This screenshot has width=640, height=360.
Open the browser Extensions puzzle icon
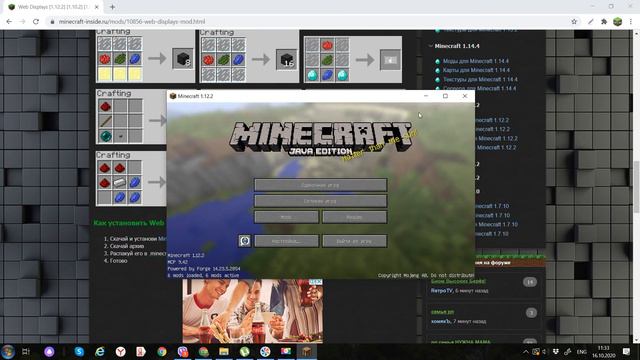point(604,22)
